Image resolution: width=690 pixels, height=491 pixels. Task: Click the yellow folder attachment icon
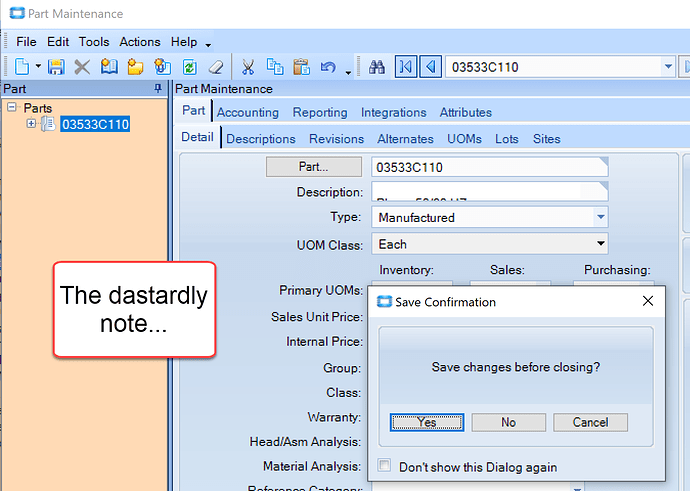[x=136, y=67]
